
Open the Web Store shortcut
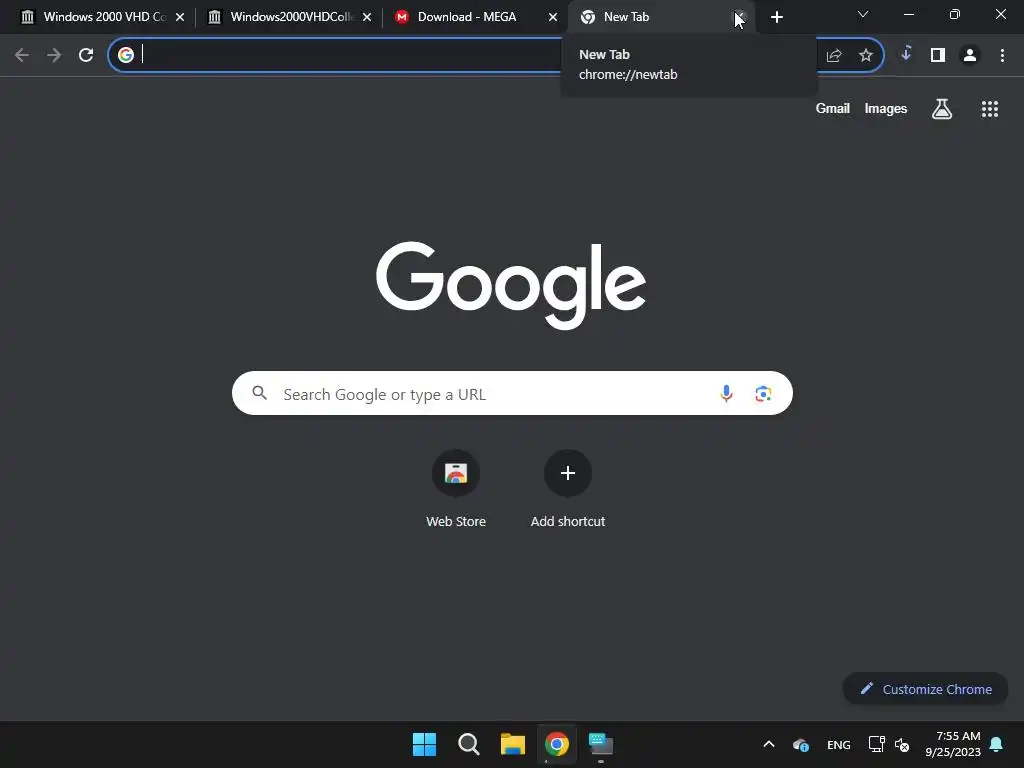click(456, 473)
